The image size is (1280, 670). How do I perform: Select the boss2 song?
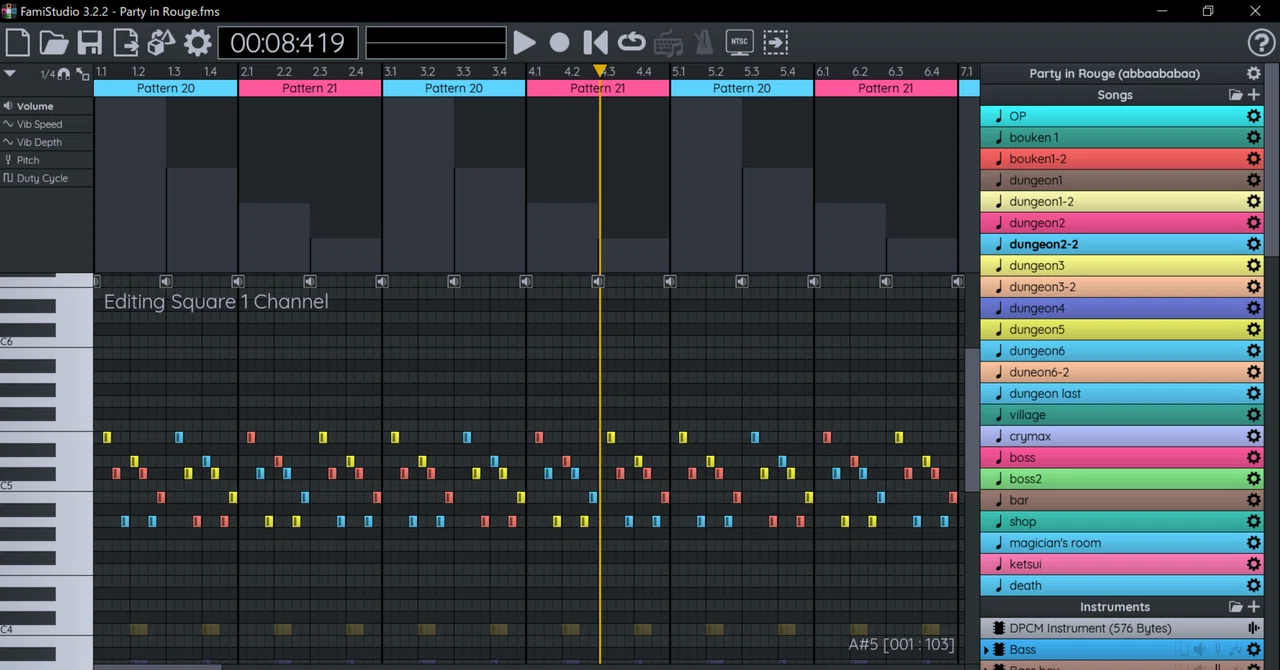pyautogui.click(x=1122, y=479)
